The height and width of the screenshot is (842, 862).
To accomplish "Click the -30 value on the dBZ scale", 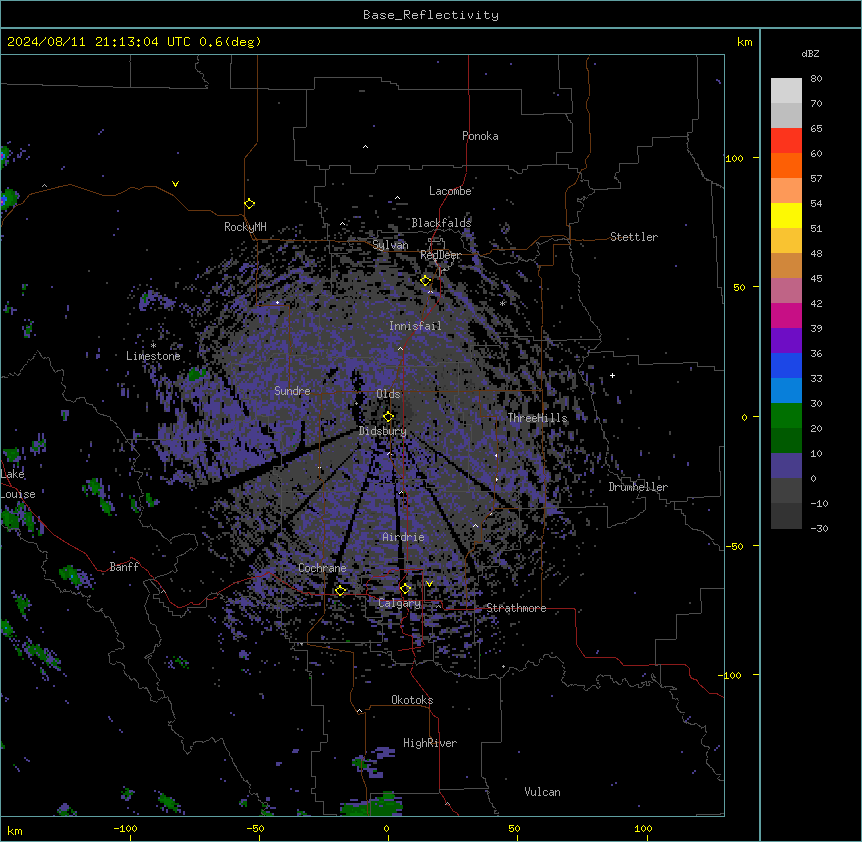I will (x=819, y=528).
